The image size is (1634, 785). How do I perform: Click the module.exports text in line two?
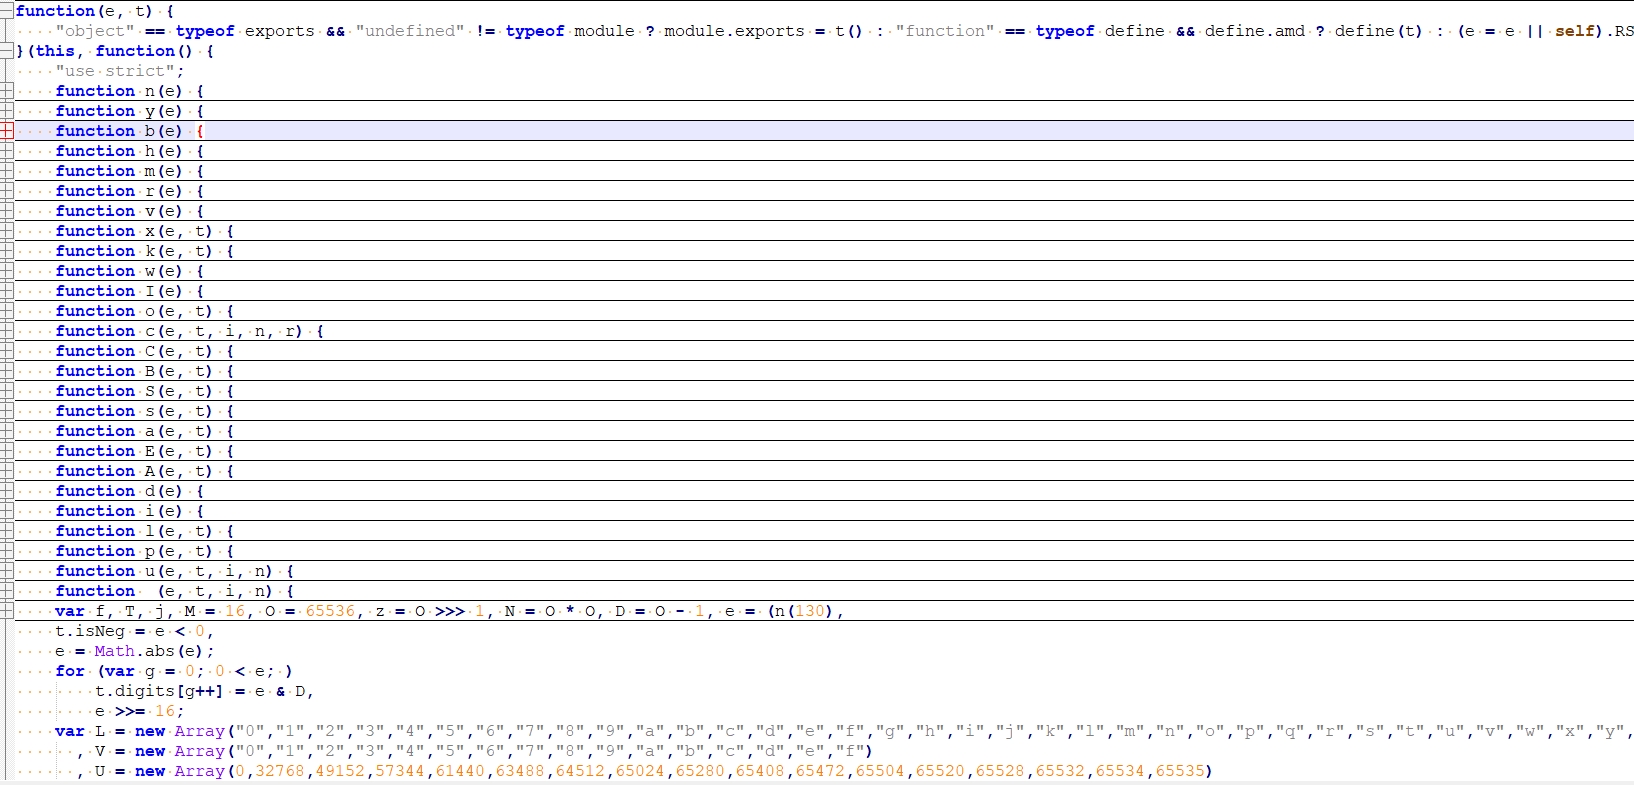point(734,31)
